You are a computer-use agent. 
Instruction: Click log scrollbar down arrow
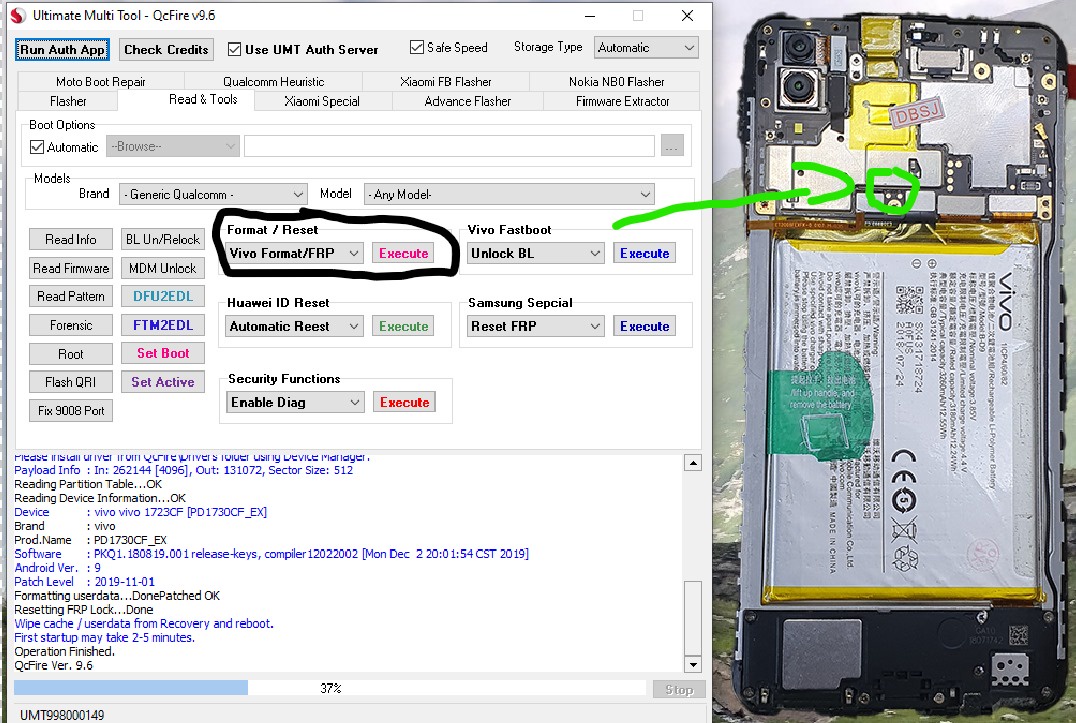693,664
